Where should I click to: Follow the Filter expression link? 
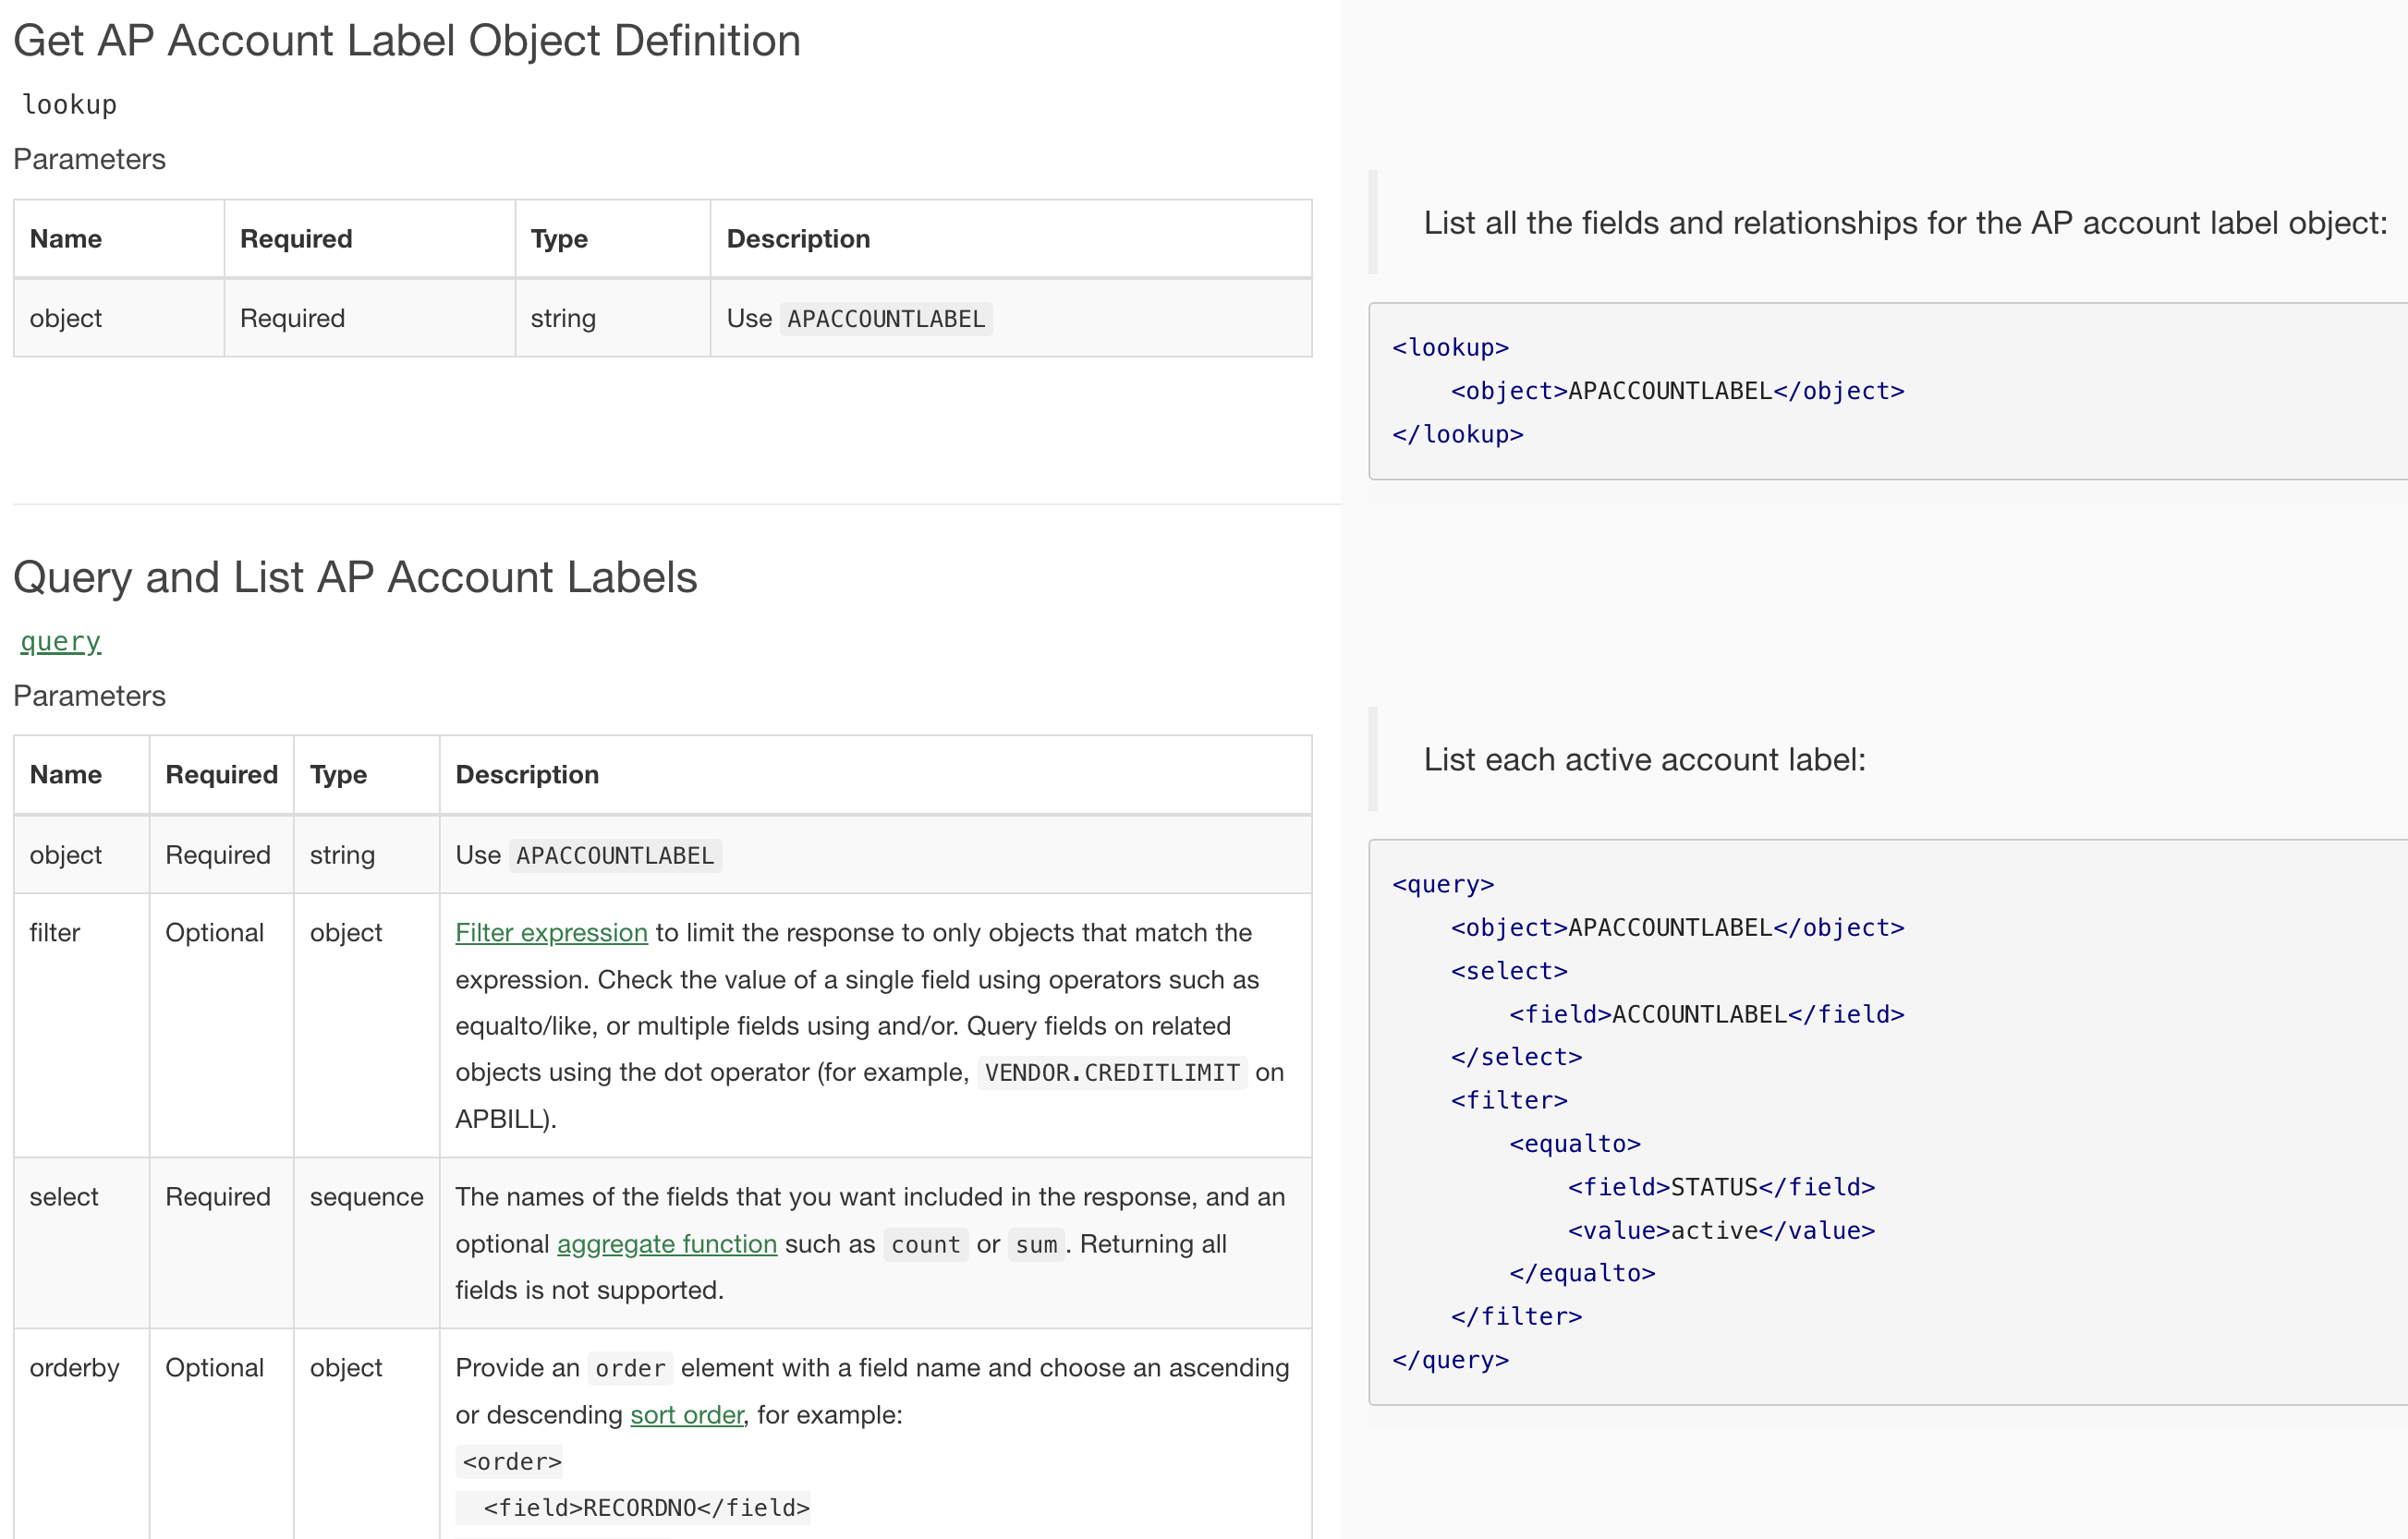click(551, 932)
